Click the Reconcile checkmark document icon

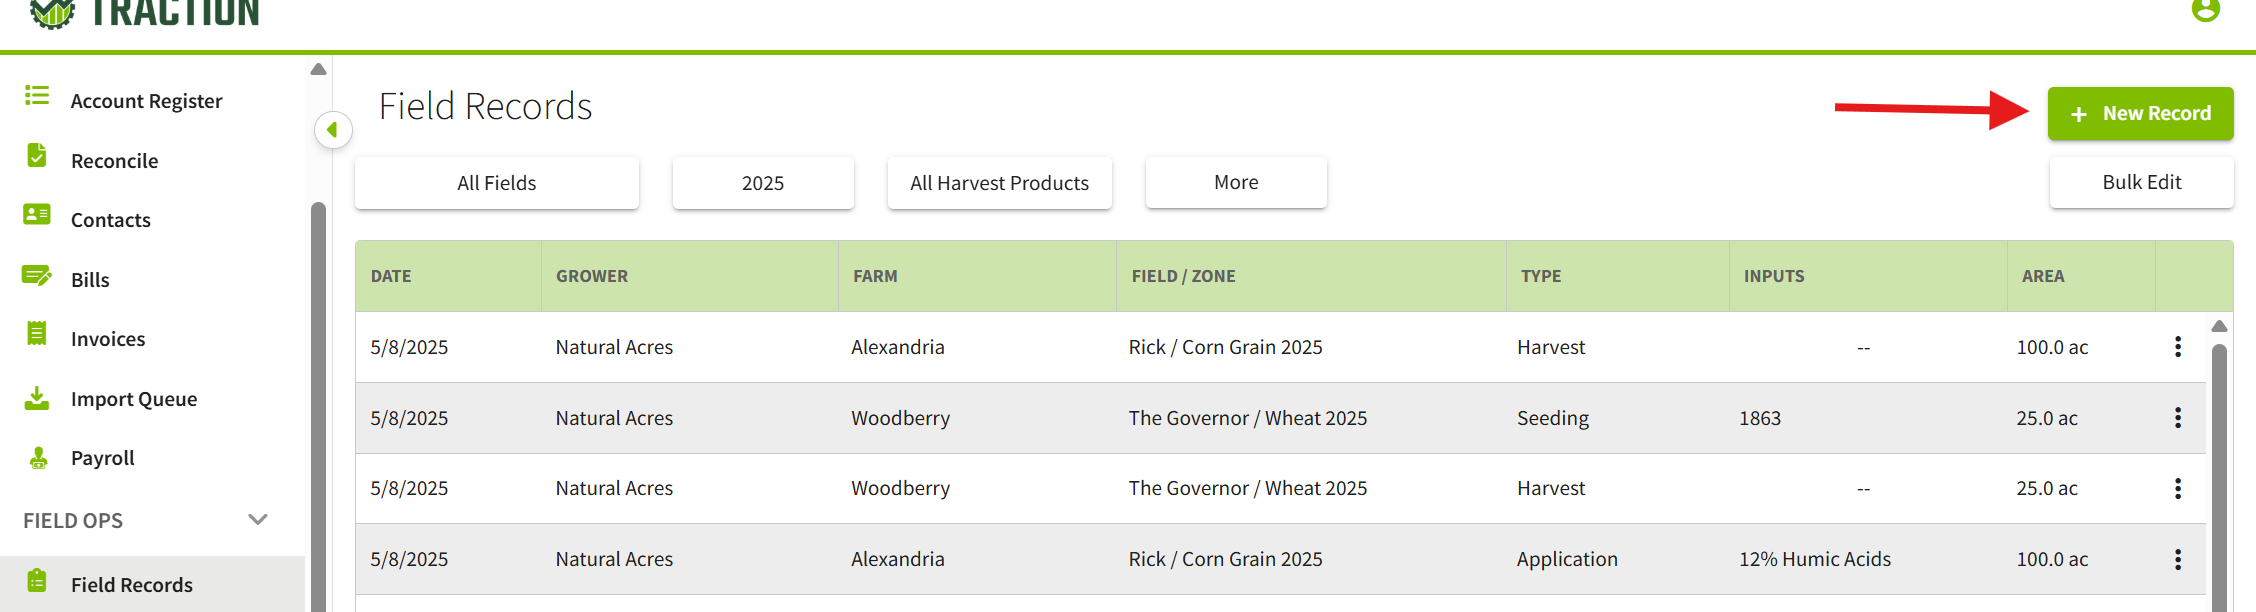coord(37,155)
